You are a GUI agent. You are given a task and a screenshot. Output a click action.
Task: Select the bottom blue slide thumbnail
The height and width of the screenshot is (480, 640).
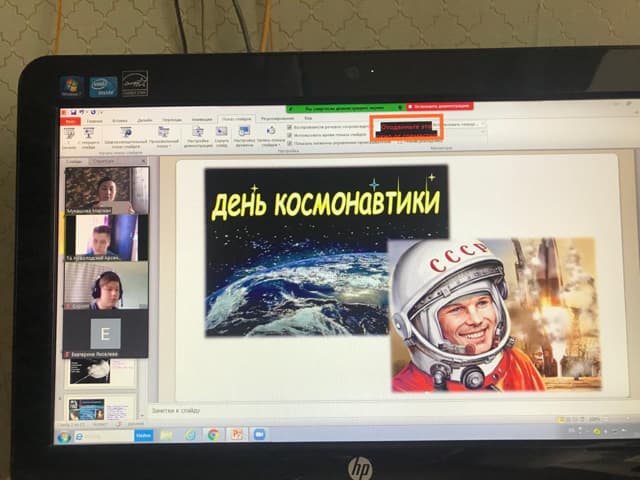click(100, 409)
